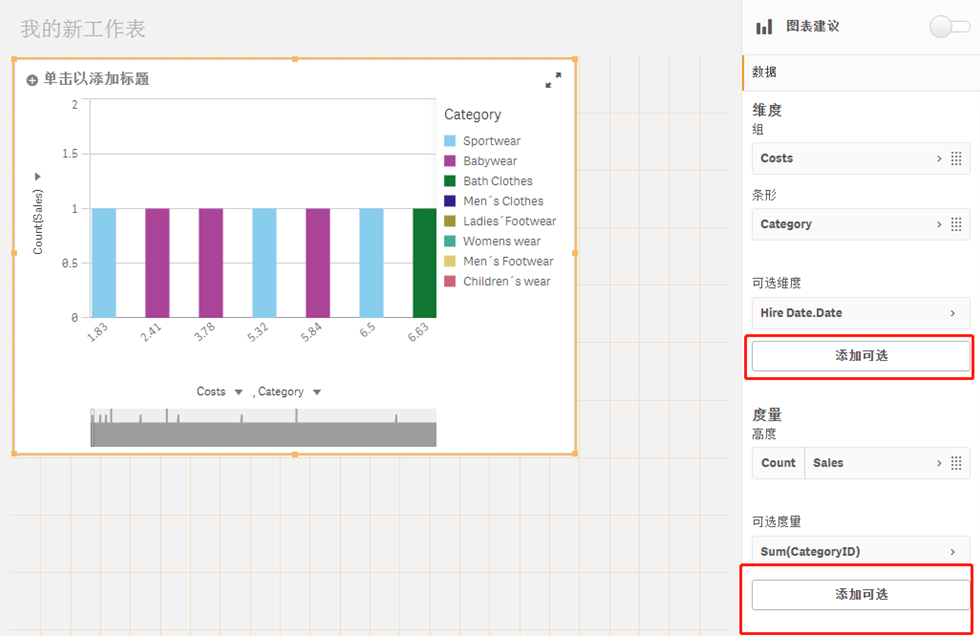
Task: Click the blue bar at 1.83
Action: coord(104,263)
